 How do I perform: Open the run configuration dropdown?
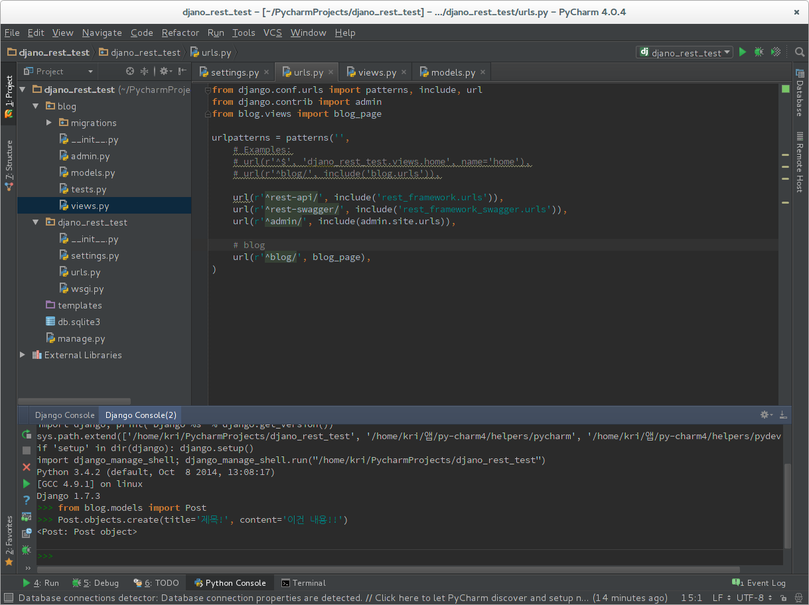(685, 52)
